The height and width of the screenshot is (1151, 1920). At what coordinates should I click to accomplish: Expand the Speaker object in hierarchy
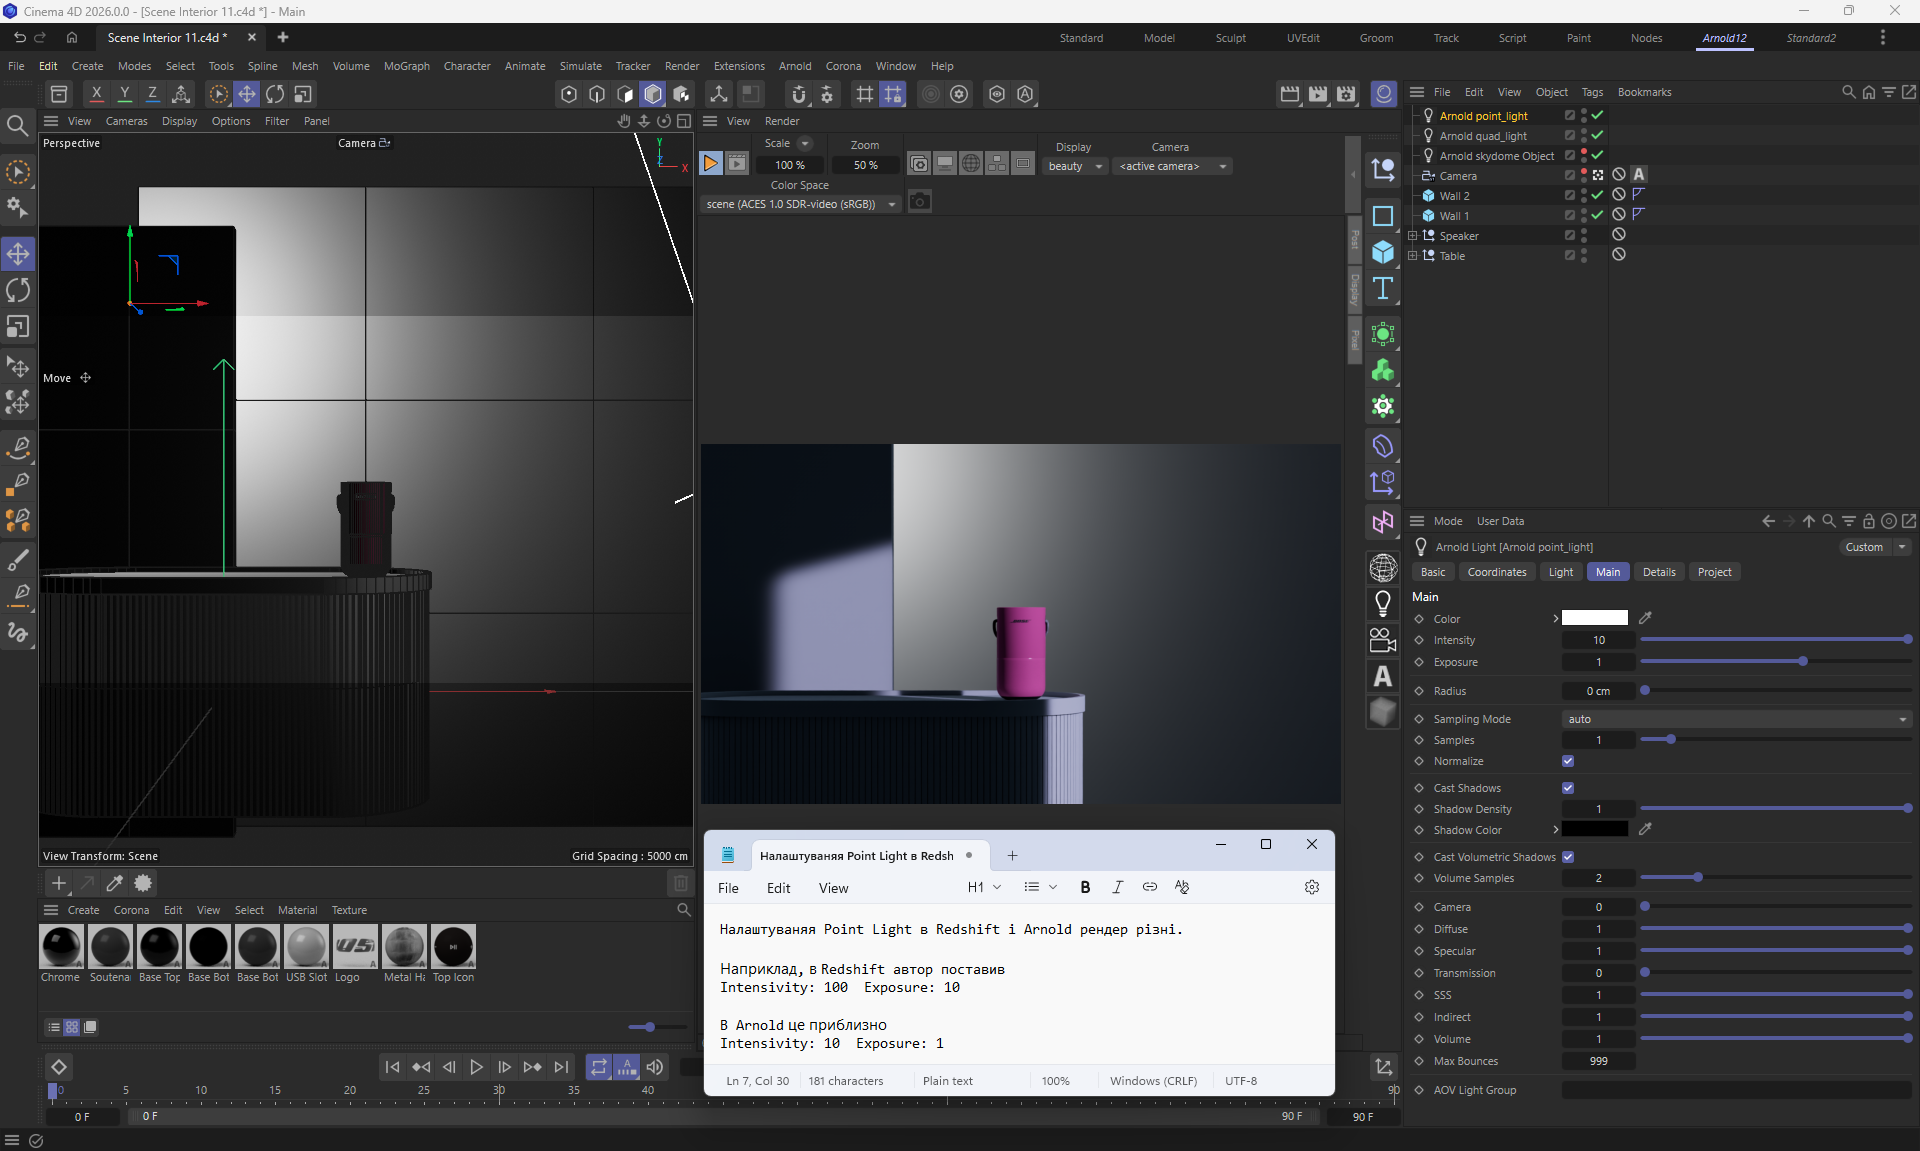pos(1413,236)
